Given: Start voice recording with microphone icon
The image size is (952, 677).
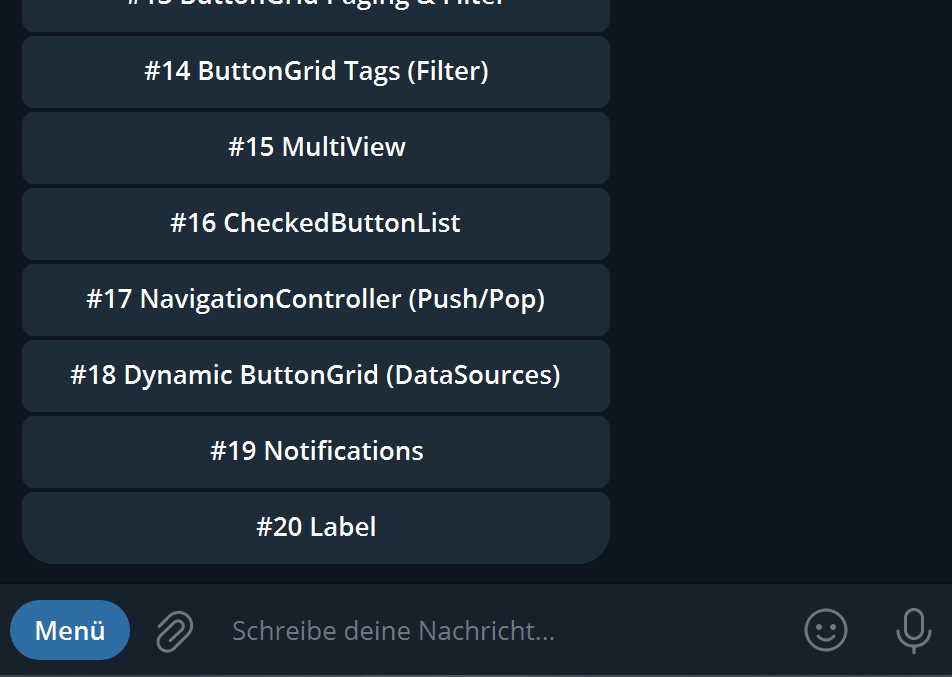Looking at the screenshot, I should 913,630.
